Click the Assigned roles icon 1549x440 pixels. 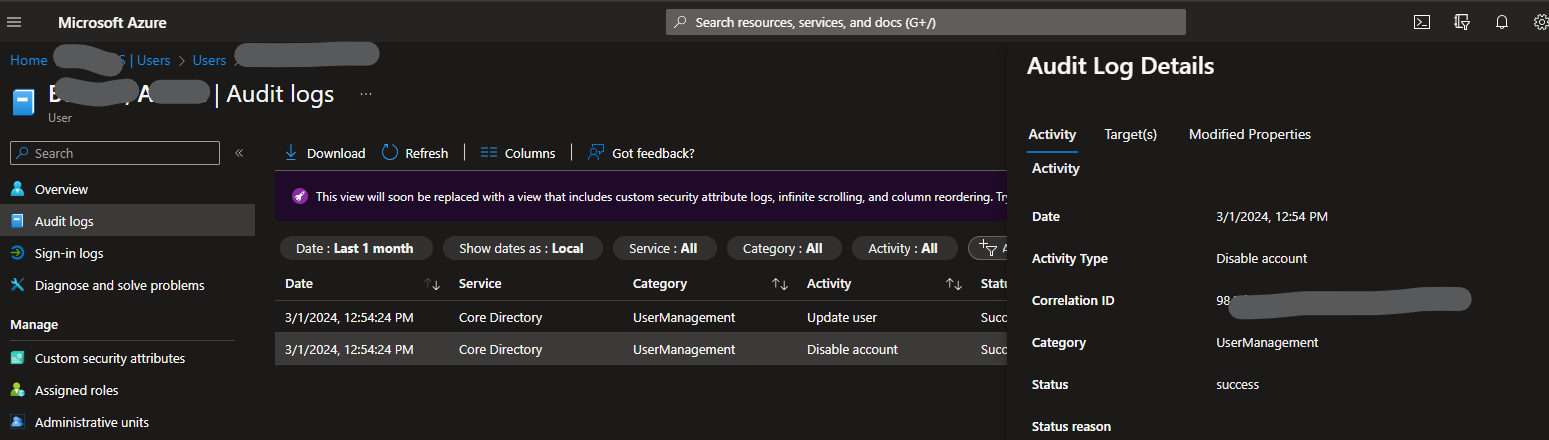tap(18, 390)
